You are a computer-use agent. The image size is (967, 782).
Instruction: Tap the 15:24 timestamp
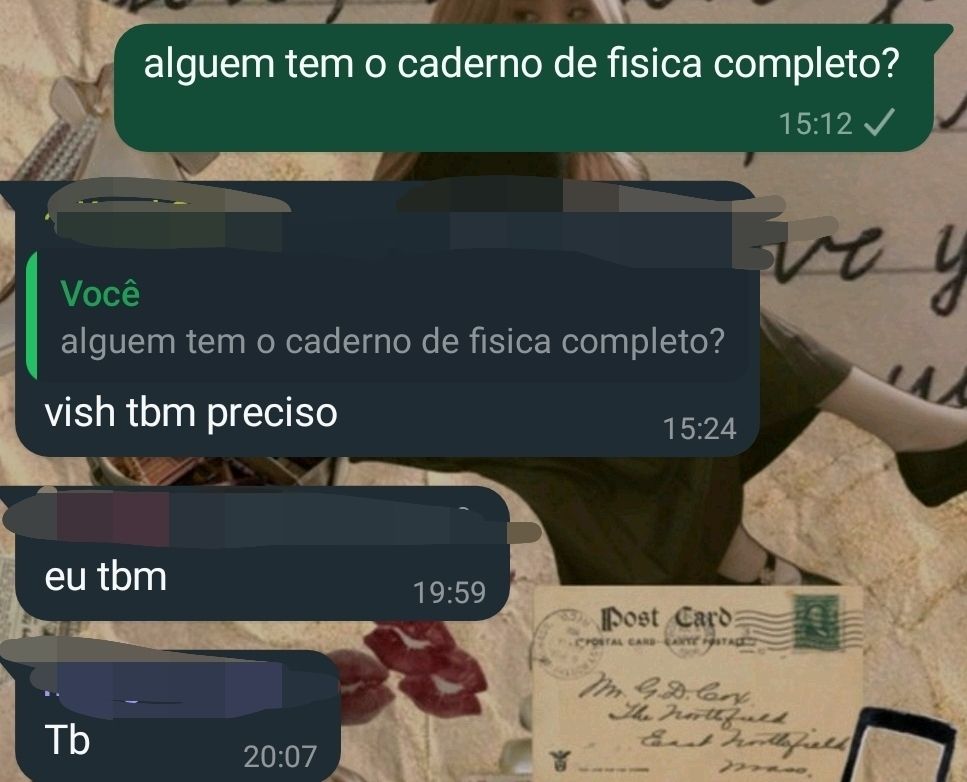pos(699,429)
